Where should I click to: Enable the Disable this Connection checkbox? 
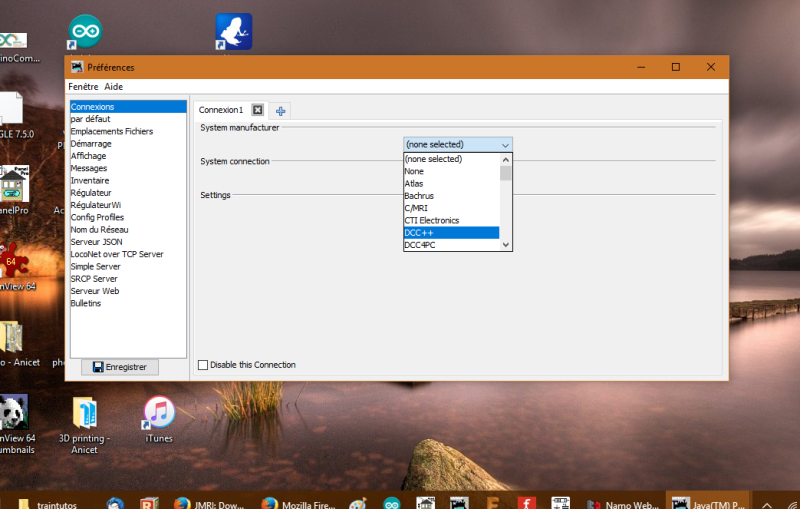coord(203,365)
